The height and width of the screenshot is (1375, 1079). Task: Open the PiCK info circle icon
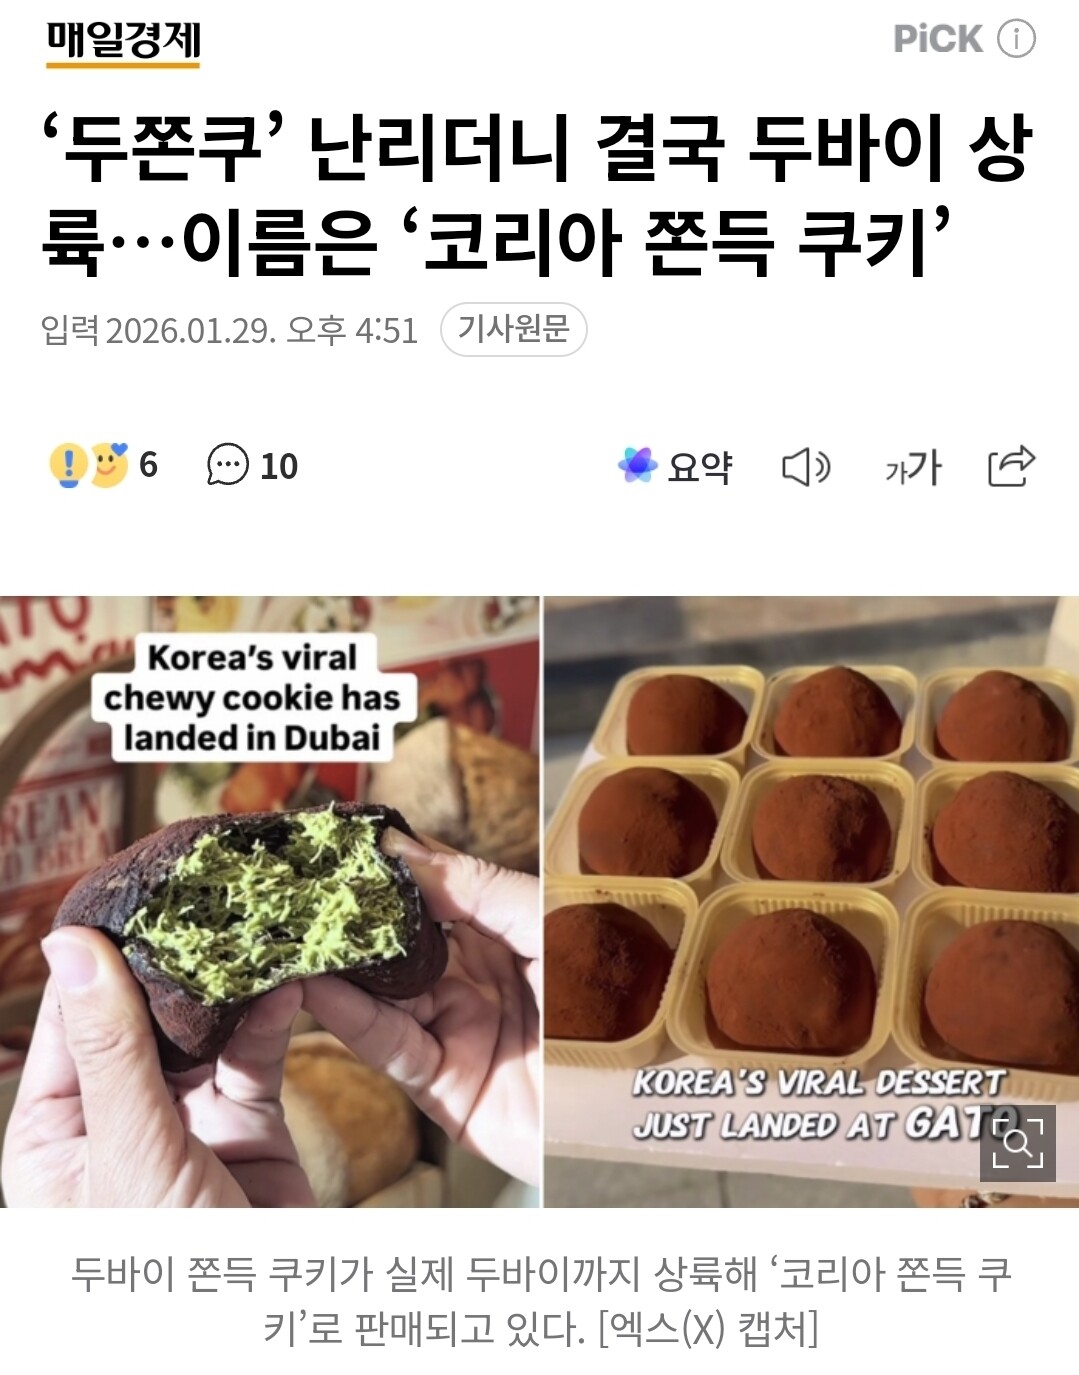click(1016, 39)
